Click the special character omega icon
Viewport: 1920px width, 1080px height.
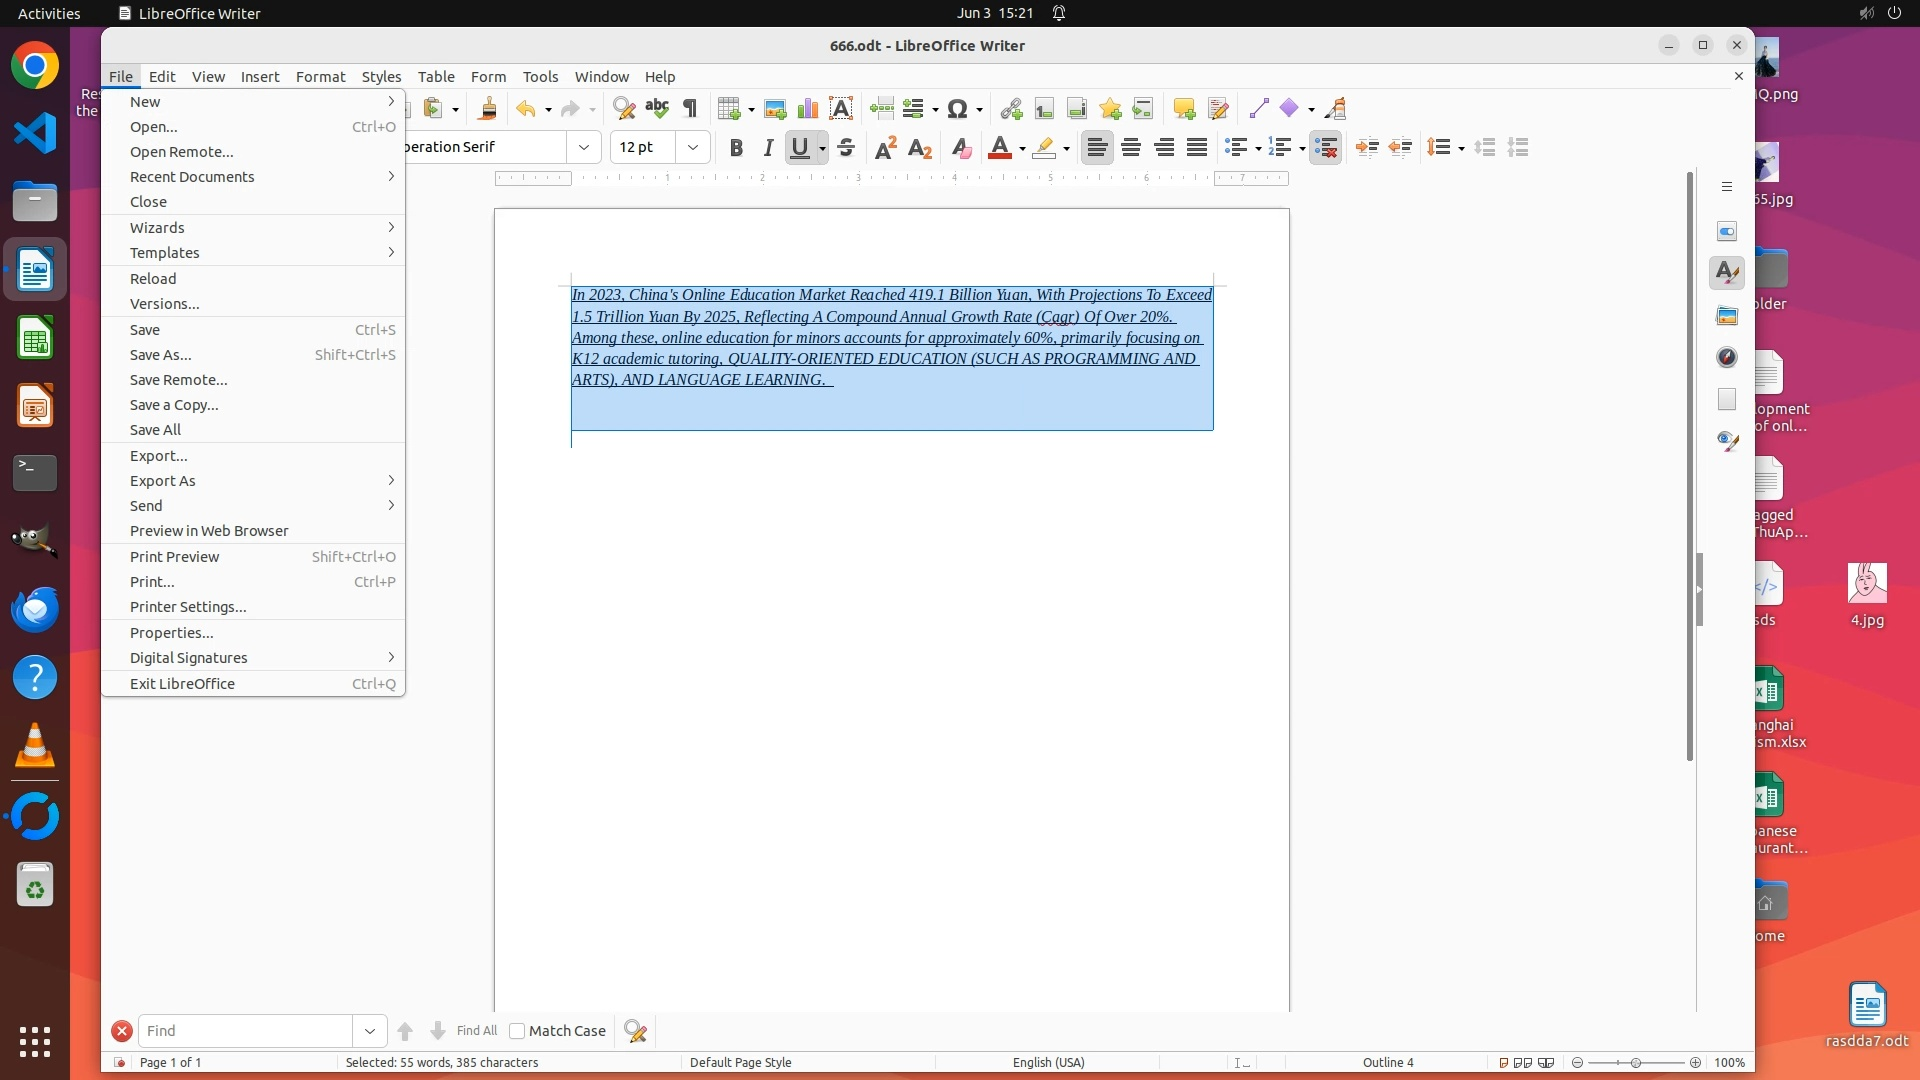click(x=957, y=109)
